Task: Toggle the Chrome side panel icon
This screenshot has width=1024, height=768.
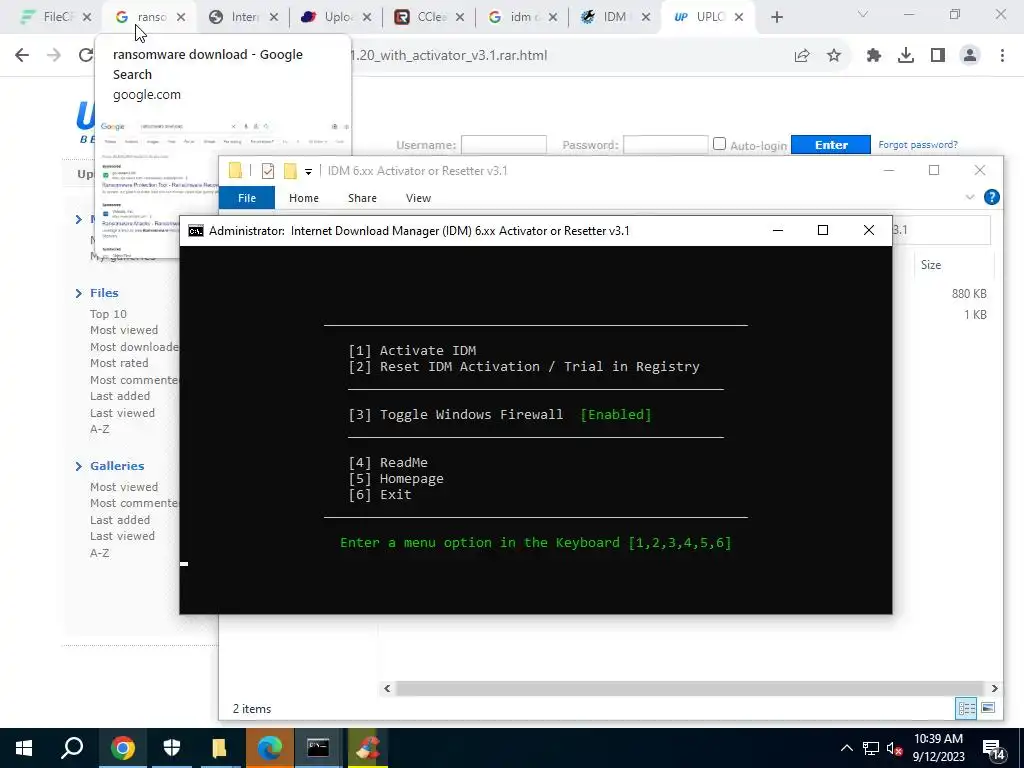Action: click(938, 56)
